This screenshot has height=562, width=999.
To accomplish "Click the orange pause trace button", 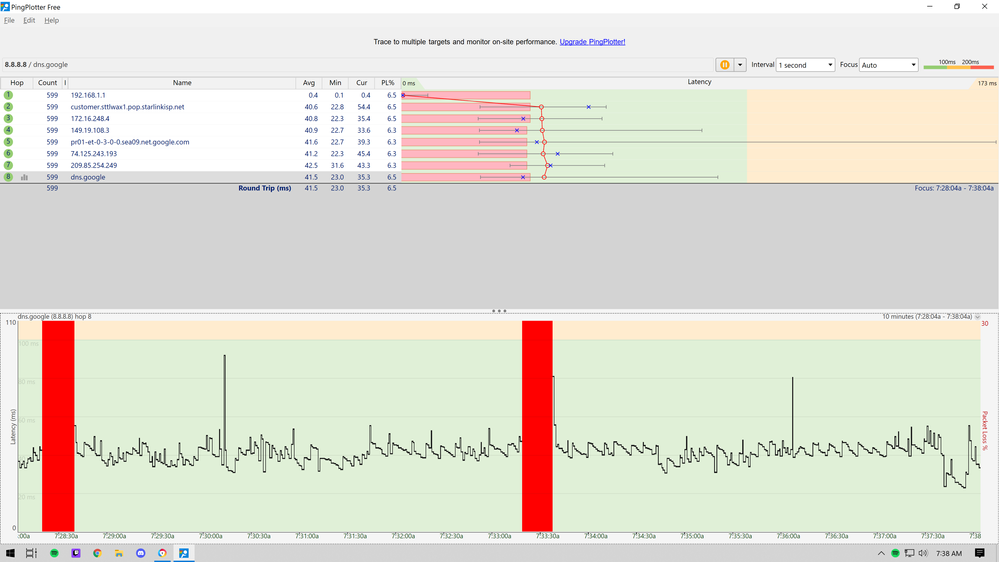I will 724,65.
